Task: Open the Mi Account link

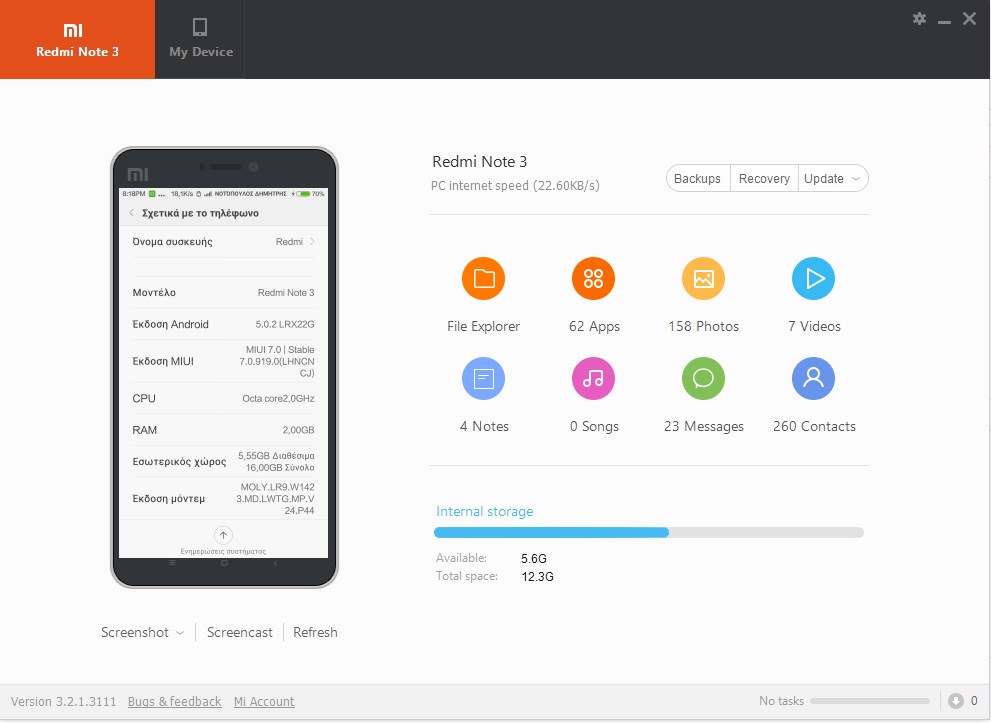Action: click(x=264, y=702)
